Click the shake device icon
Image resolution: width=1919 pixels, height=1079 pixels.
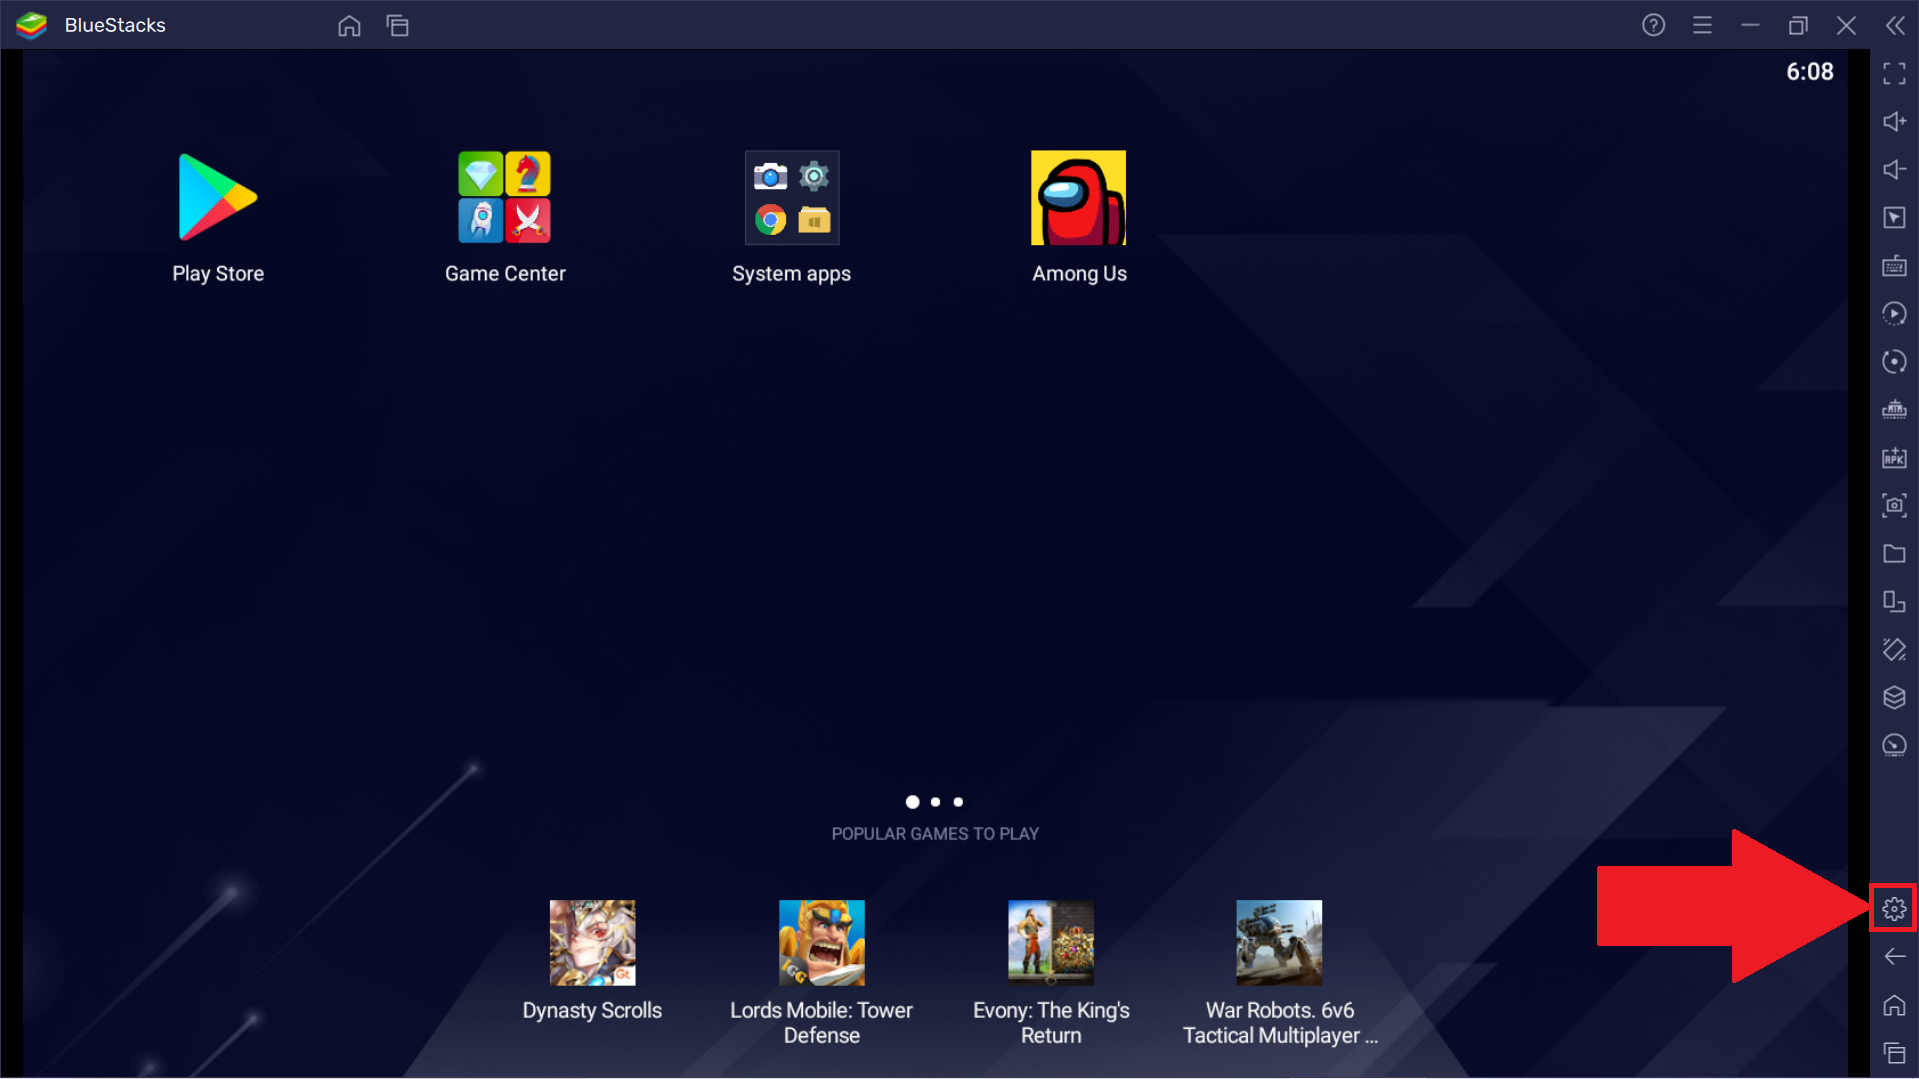point(1894,650)
